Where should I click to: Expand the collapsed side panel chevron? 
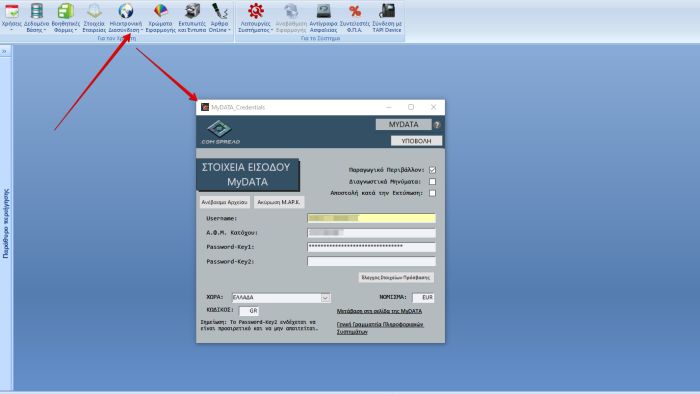tap(4, 51)
